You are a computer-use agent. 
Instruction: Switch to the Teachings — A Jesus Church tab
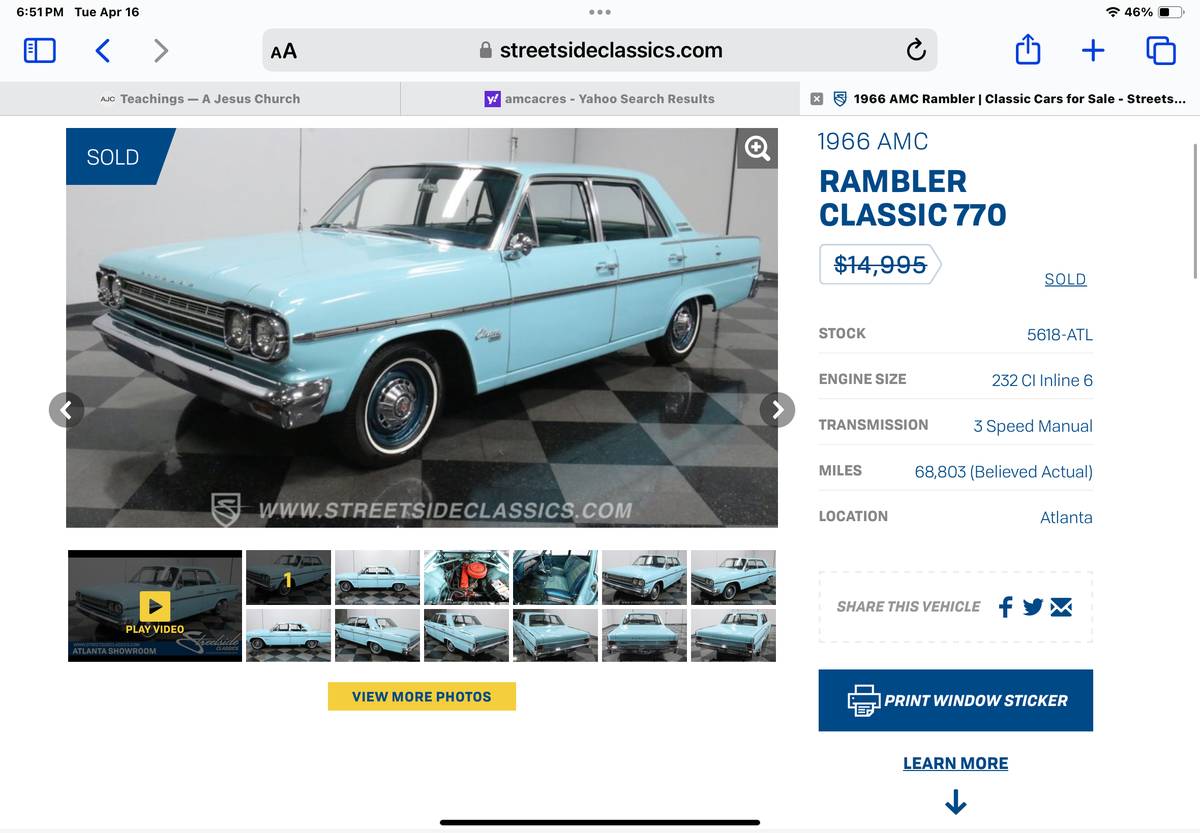pyautogui.click(x=200, y=99)
